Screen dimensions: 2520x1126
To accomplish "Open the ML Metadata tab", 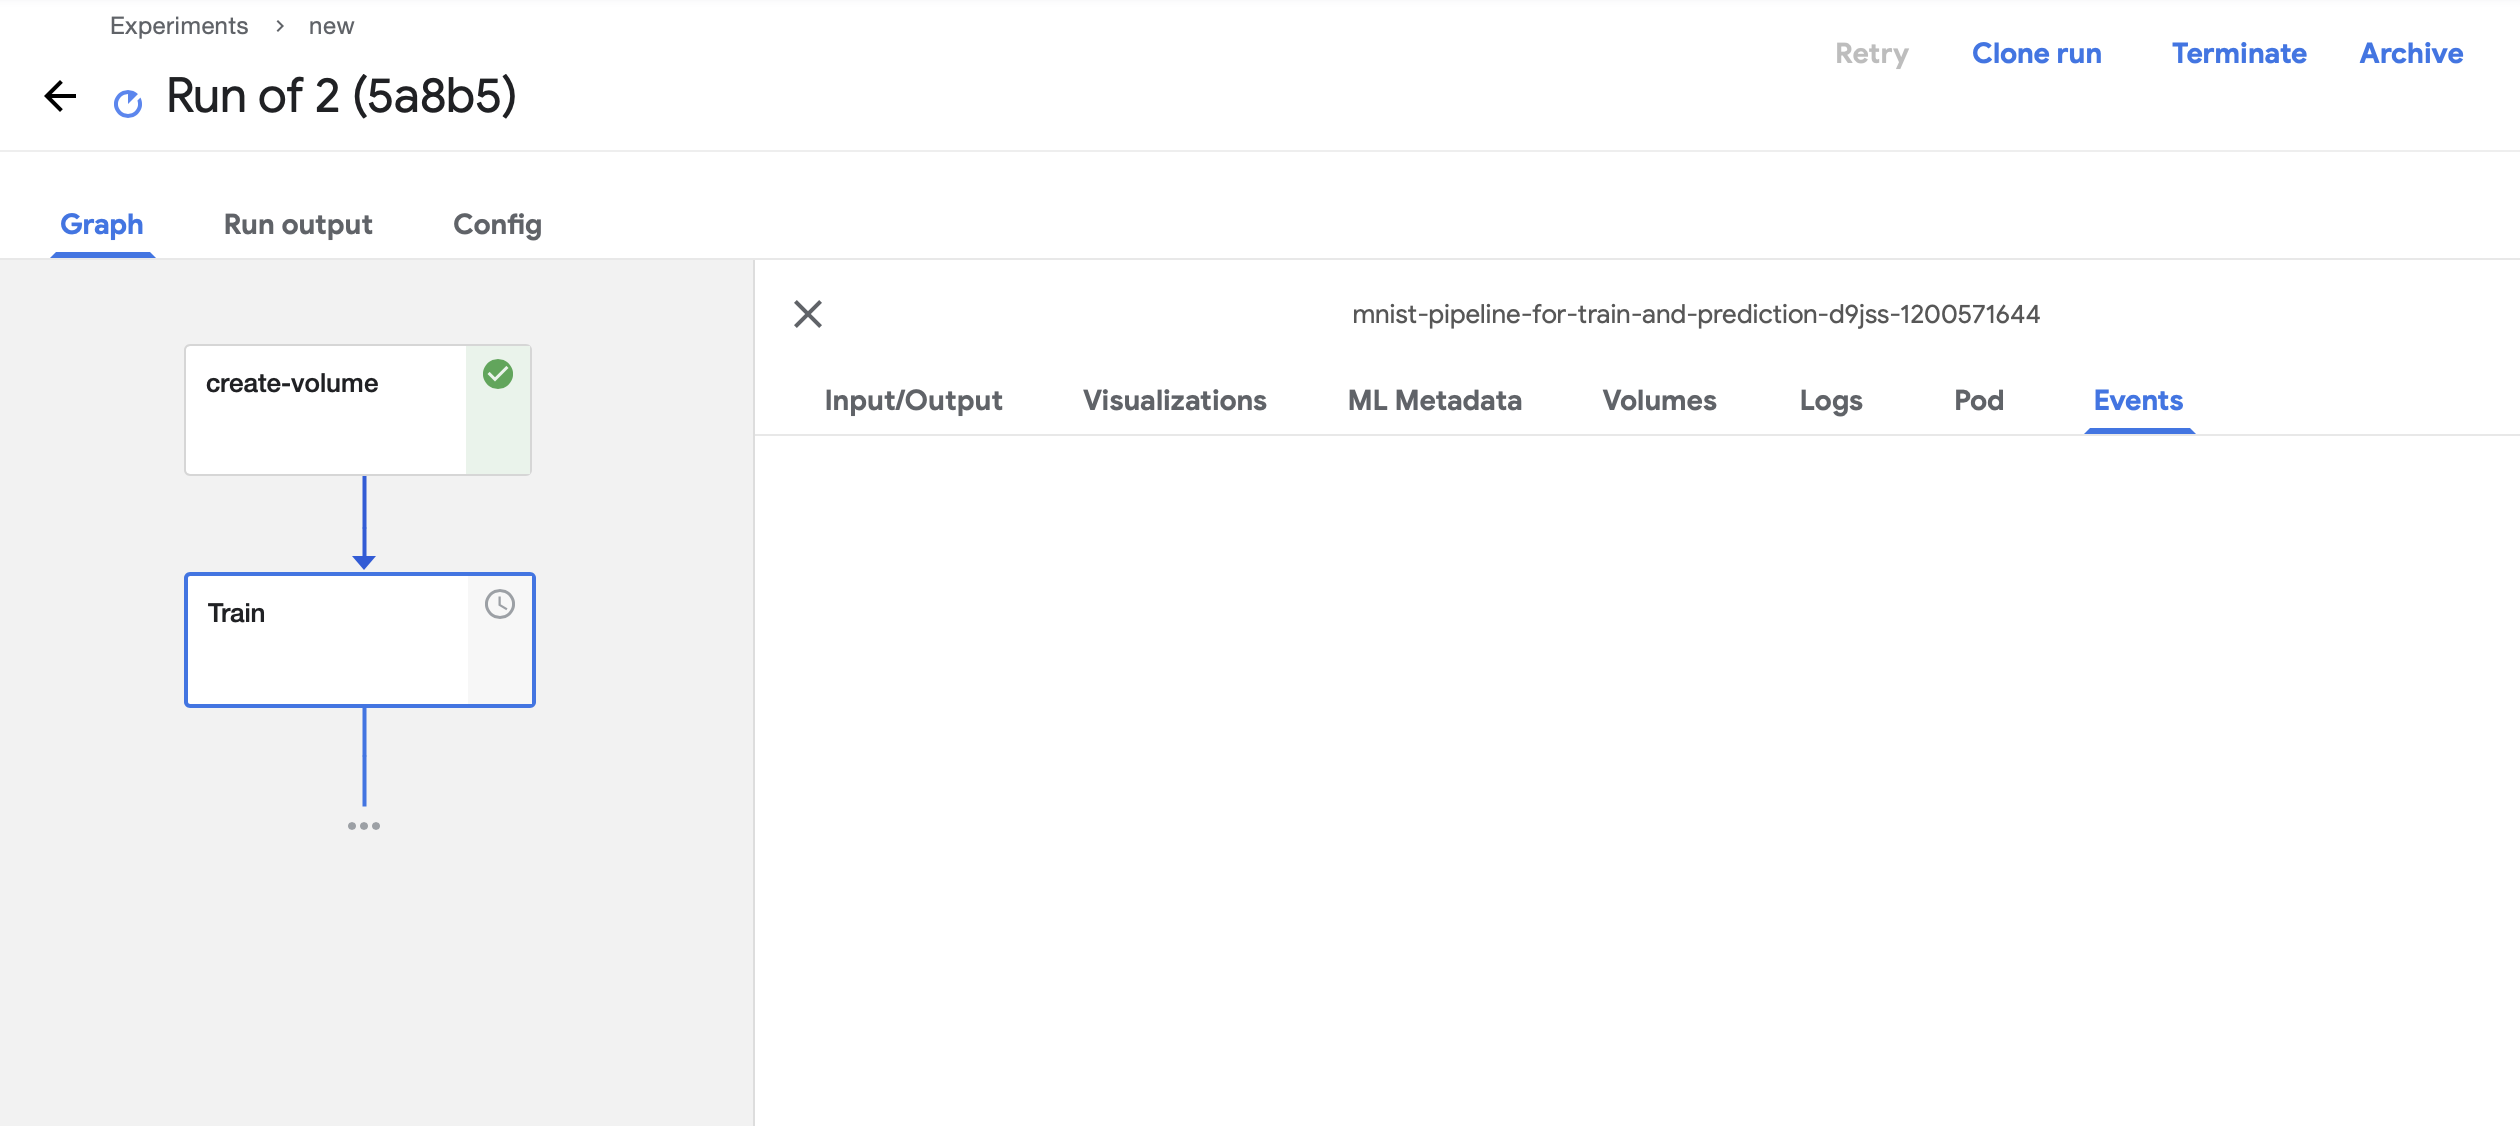I will coord(1435,400).
